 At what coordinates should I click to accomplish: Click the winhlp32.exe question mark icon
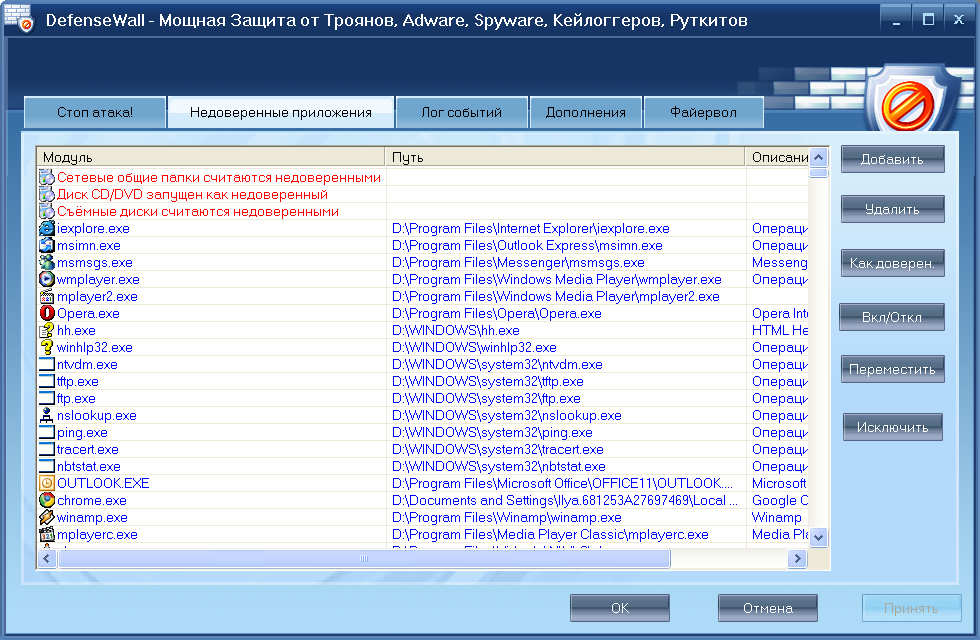tap(47, 348)
